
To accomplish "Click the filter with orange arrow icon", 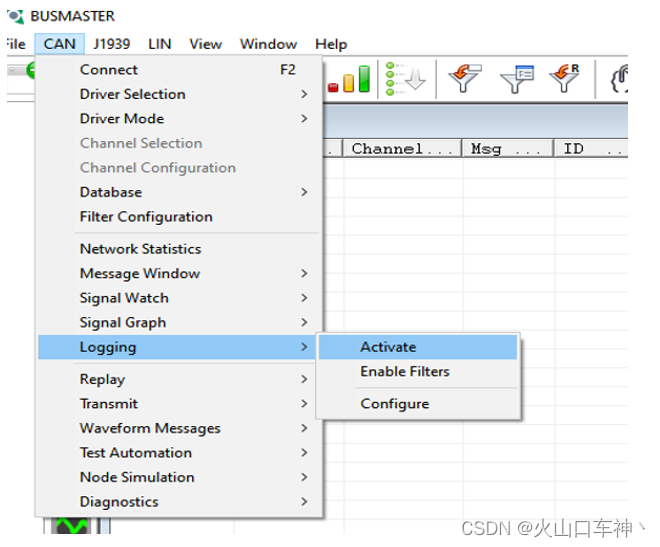I will [x=465, y=78].
